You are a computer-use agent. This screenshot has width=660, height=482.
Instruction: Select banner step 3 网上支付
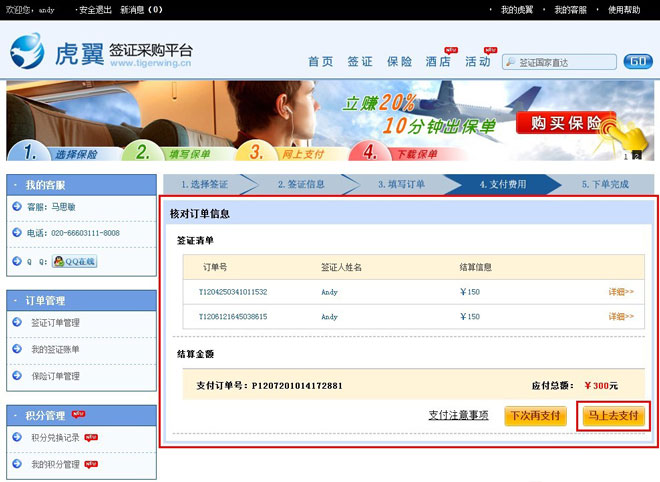tap(290, 152)
